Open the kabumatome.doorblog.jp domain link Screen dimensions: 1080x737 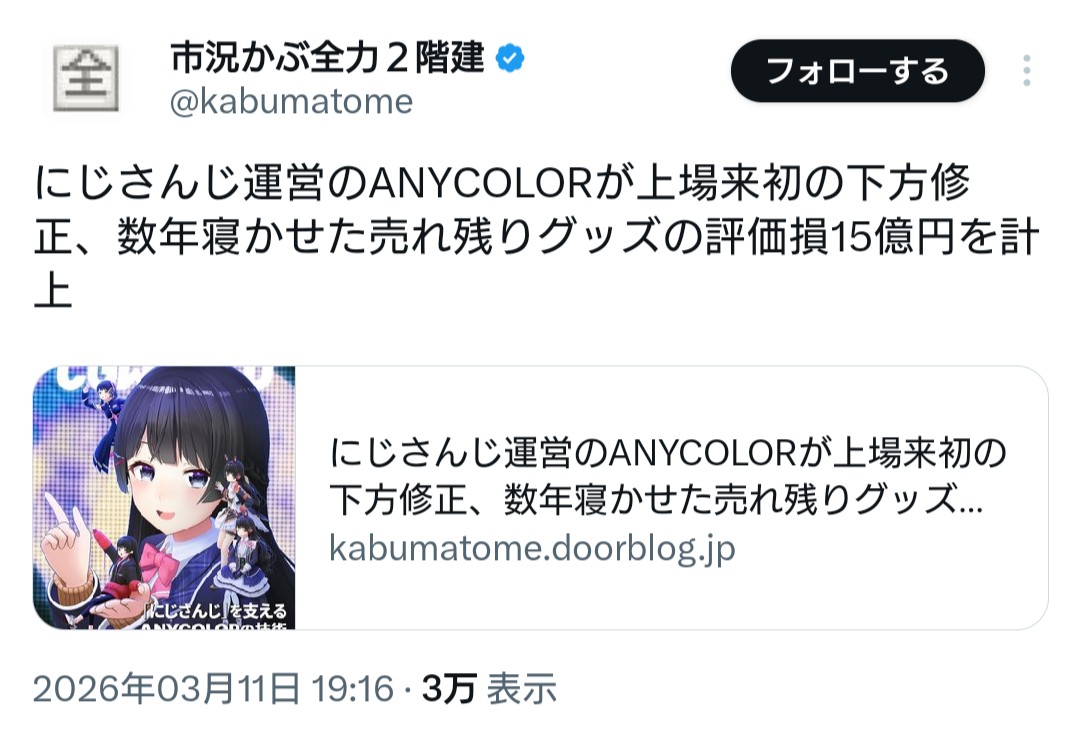point(532,548)
